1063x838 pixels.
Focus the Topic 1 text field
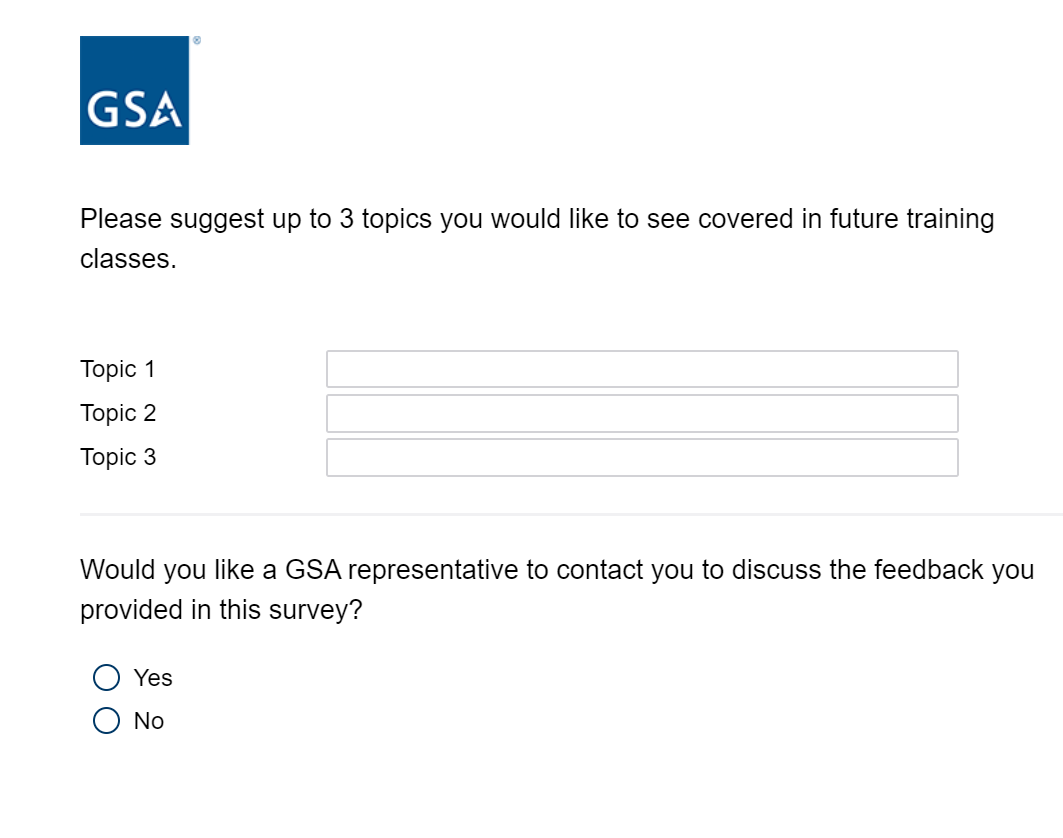(641, 369)
